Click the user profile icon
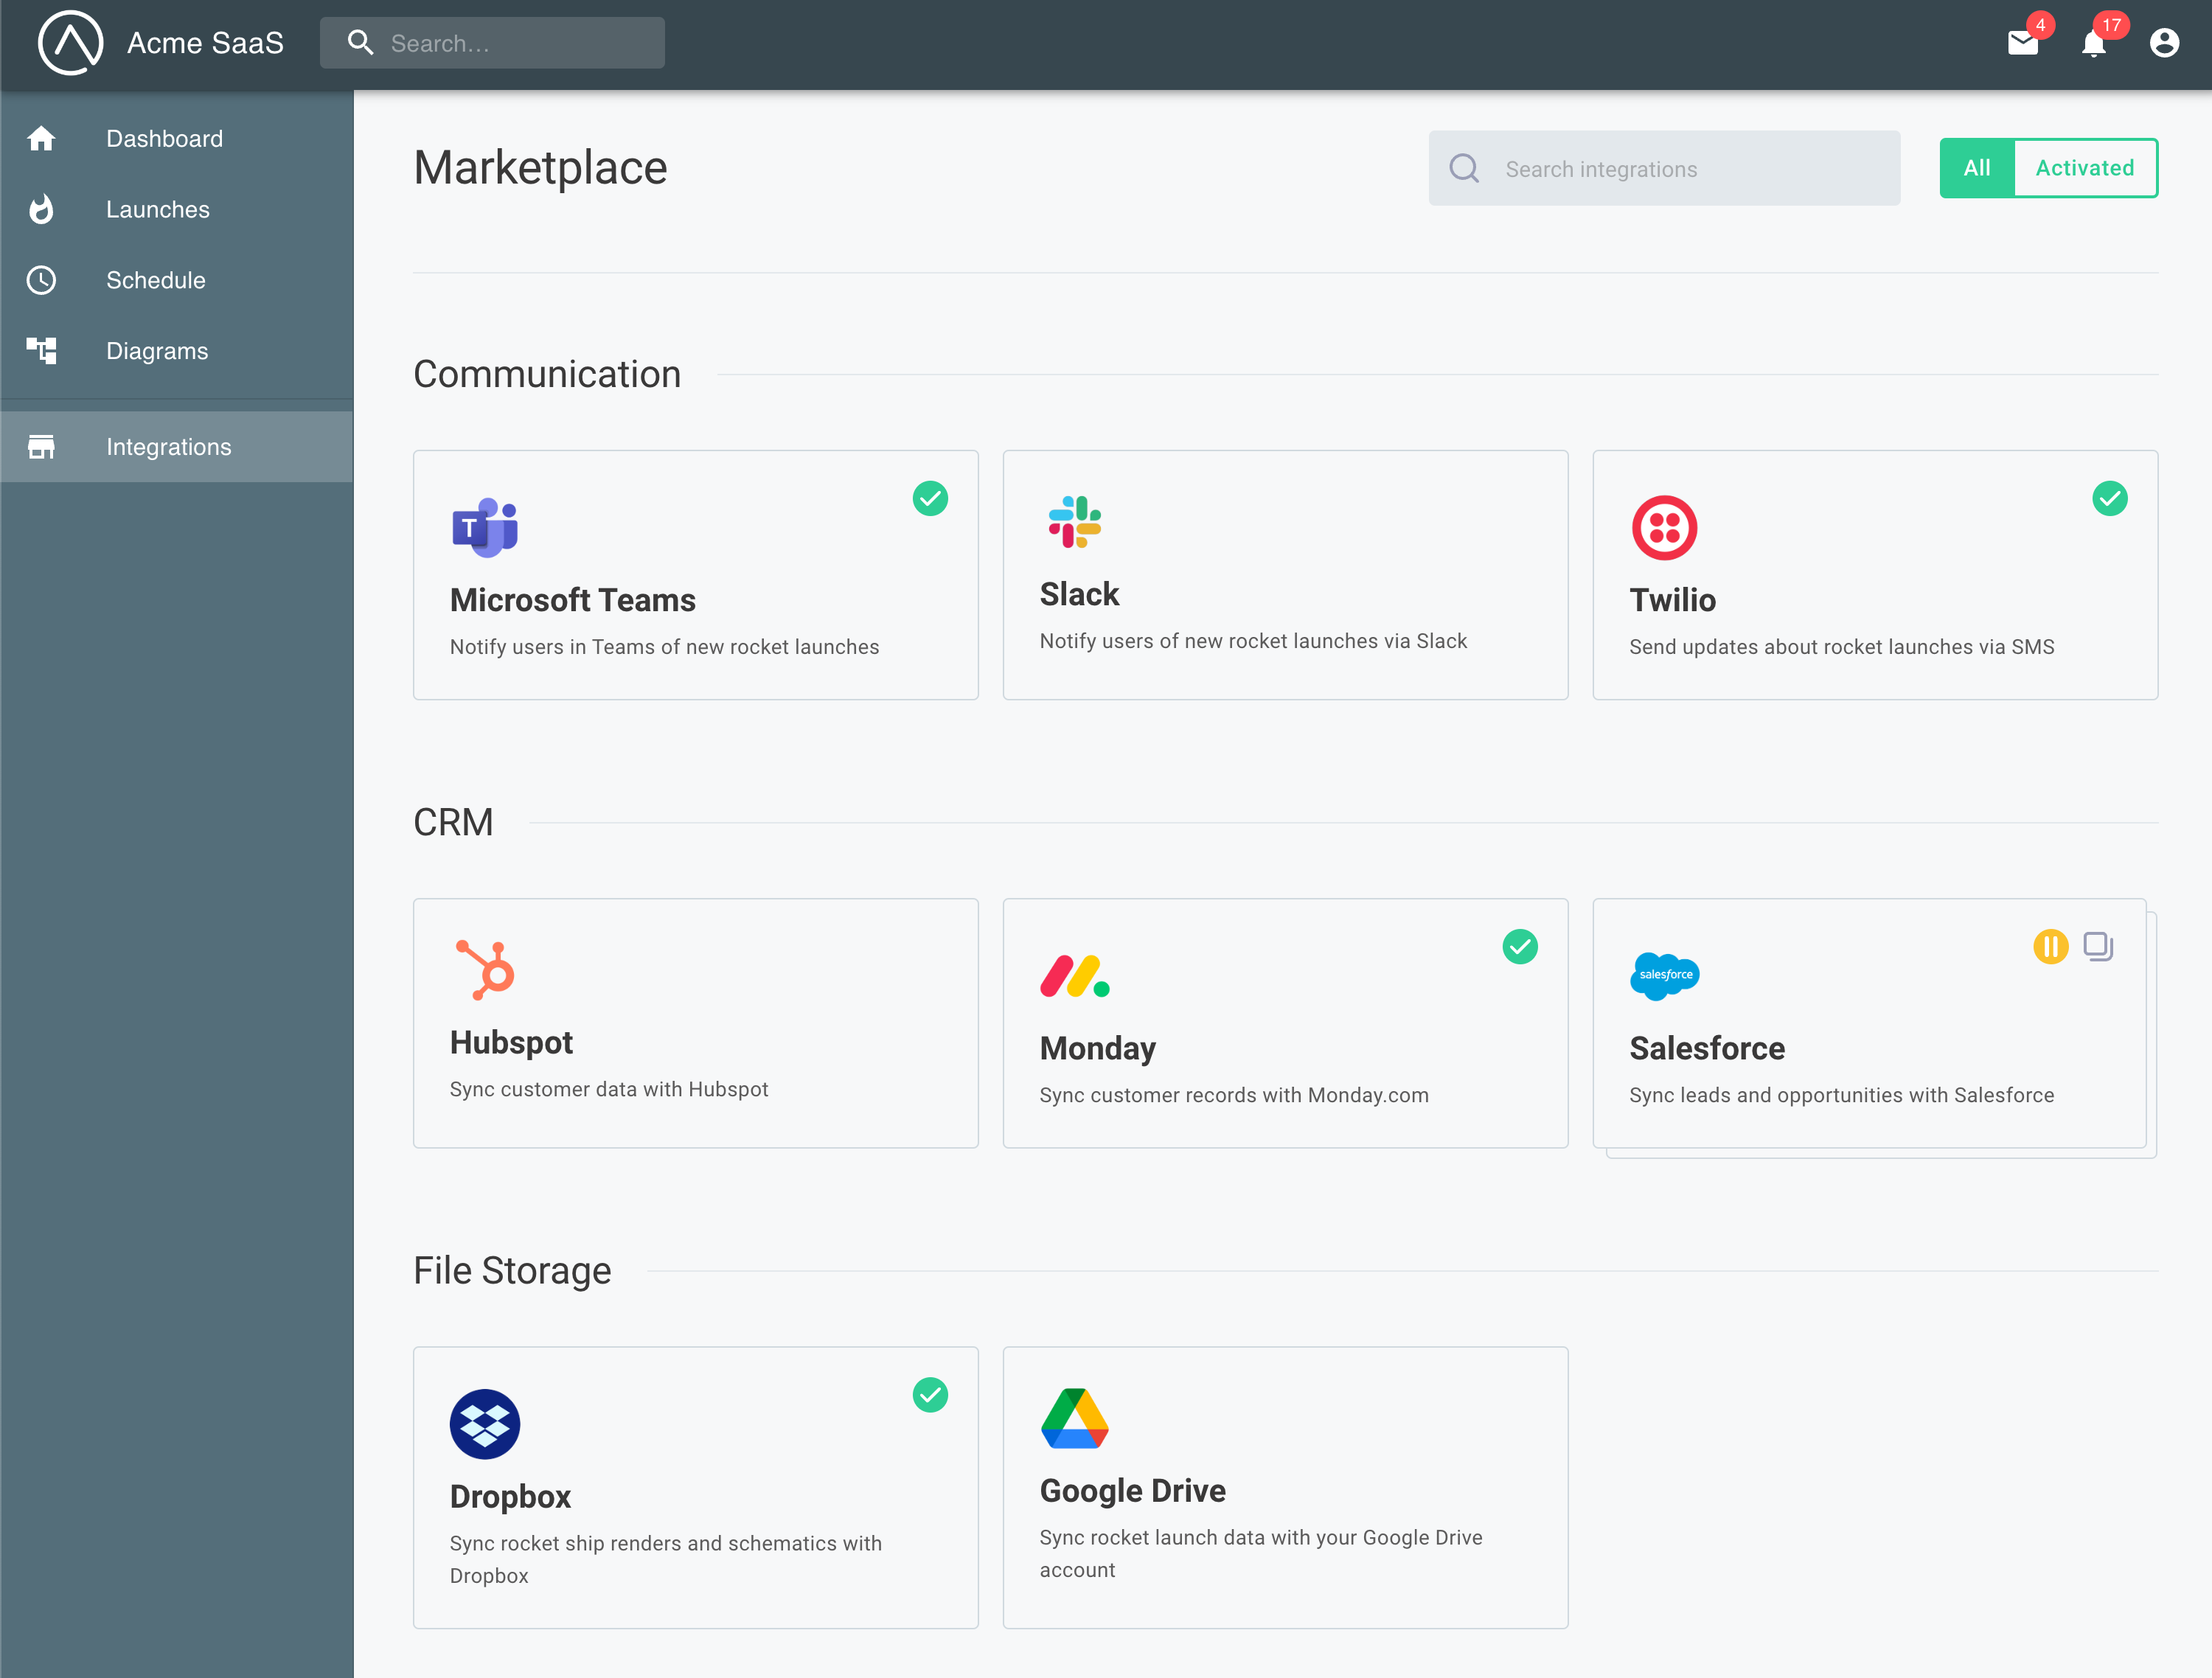This screenshot has width=2212, height=1678. [2163, 42]
